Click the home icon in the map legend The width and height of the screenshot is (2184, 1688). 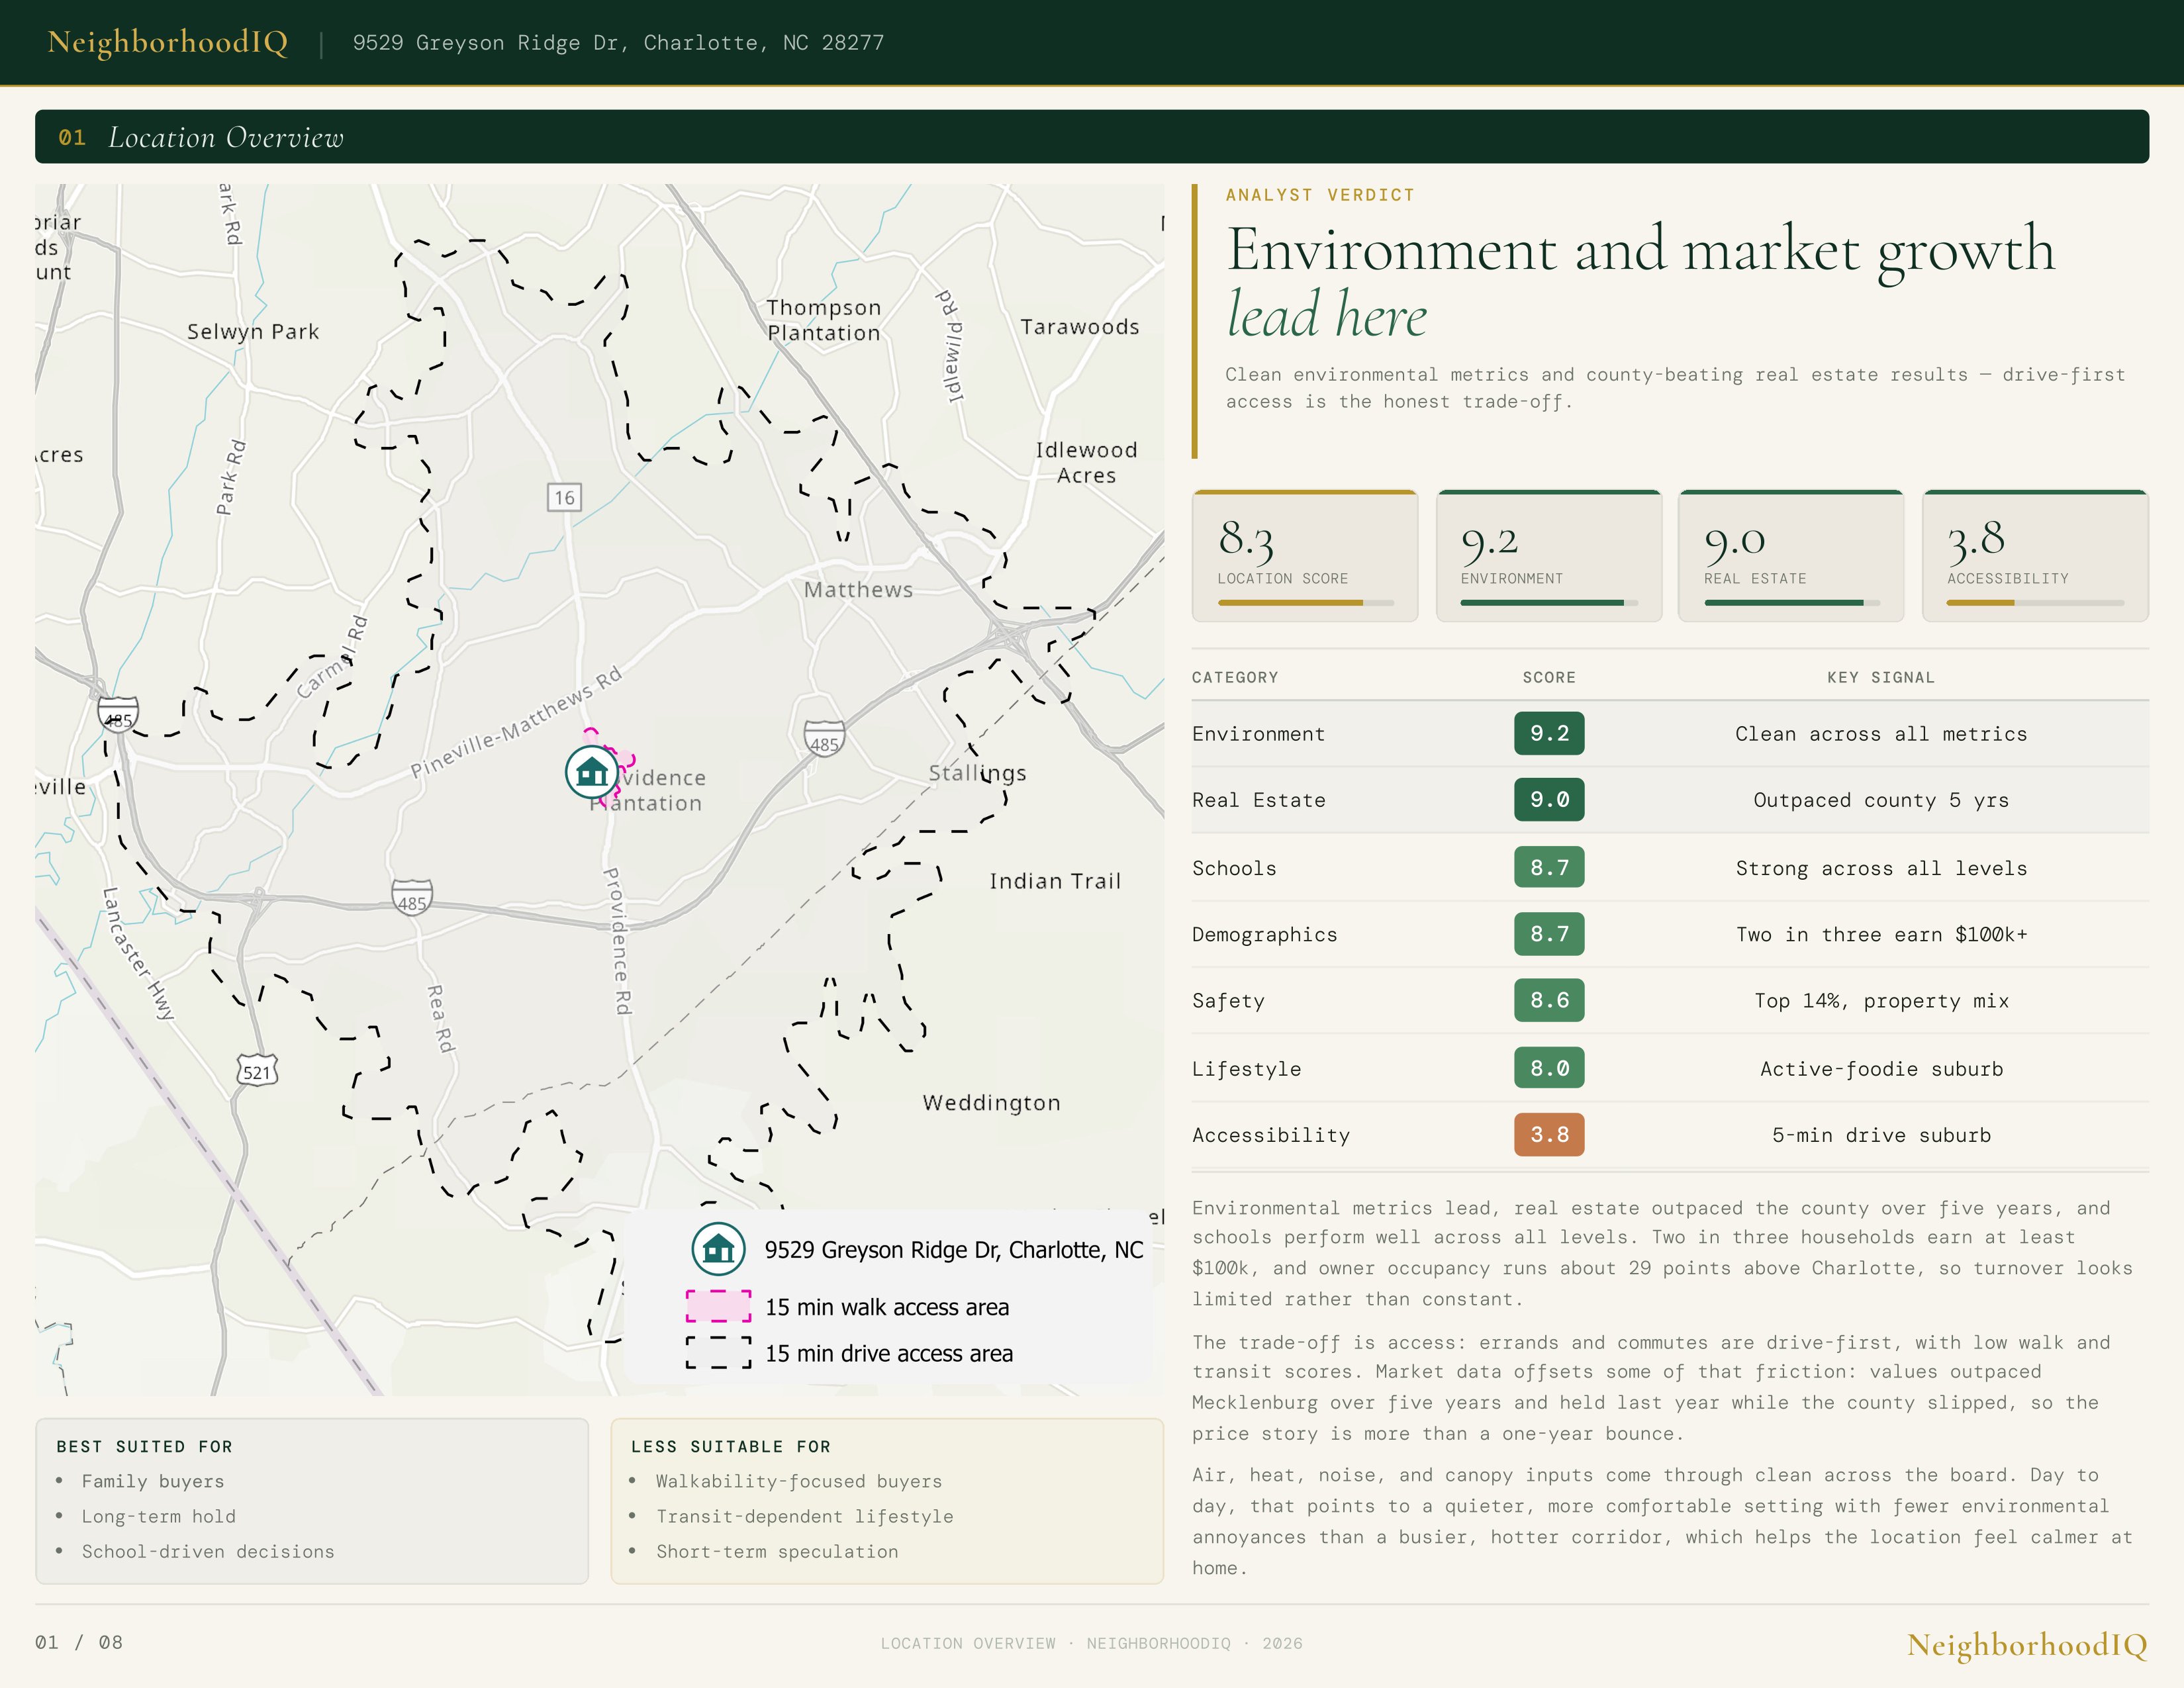718,1249
